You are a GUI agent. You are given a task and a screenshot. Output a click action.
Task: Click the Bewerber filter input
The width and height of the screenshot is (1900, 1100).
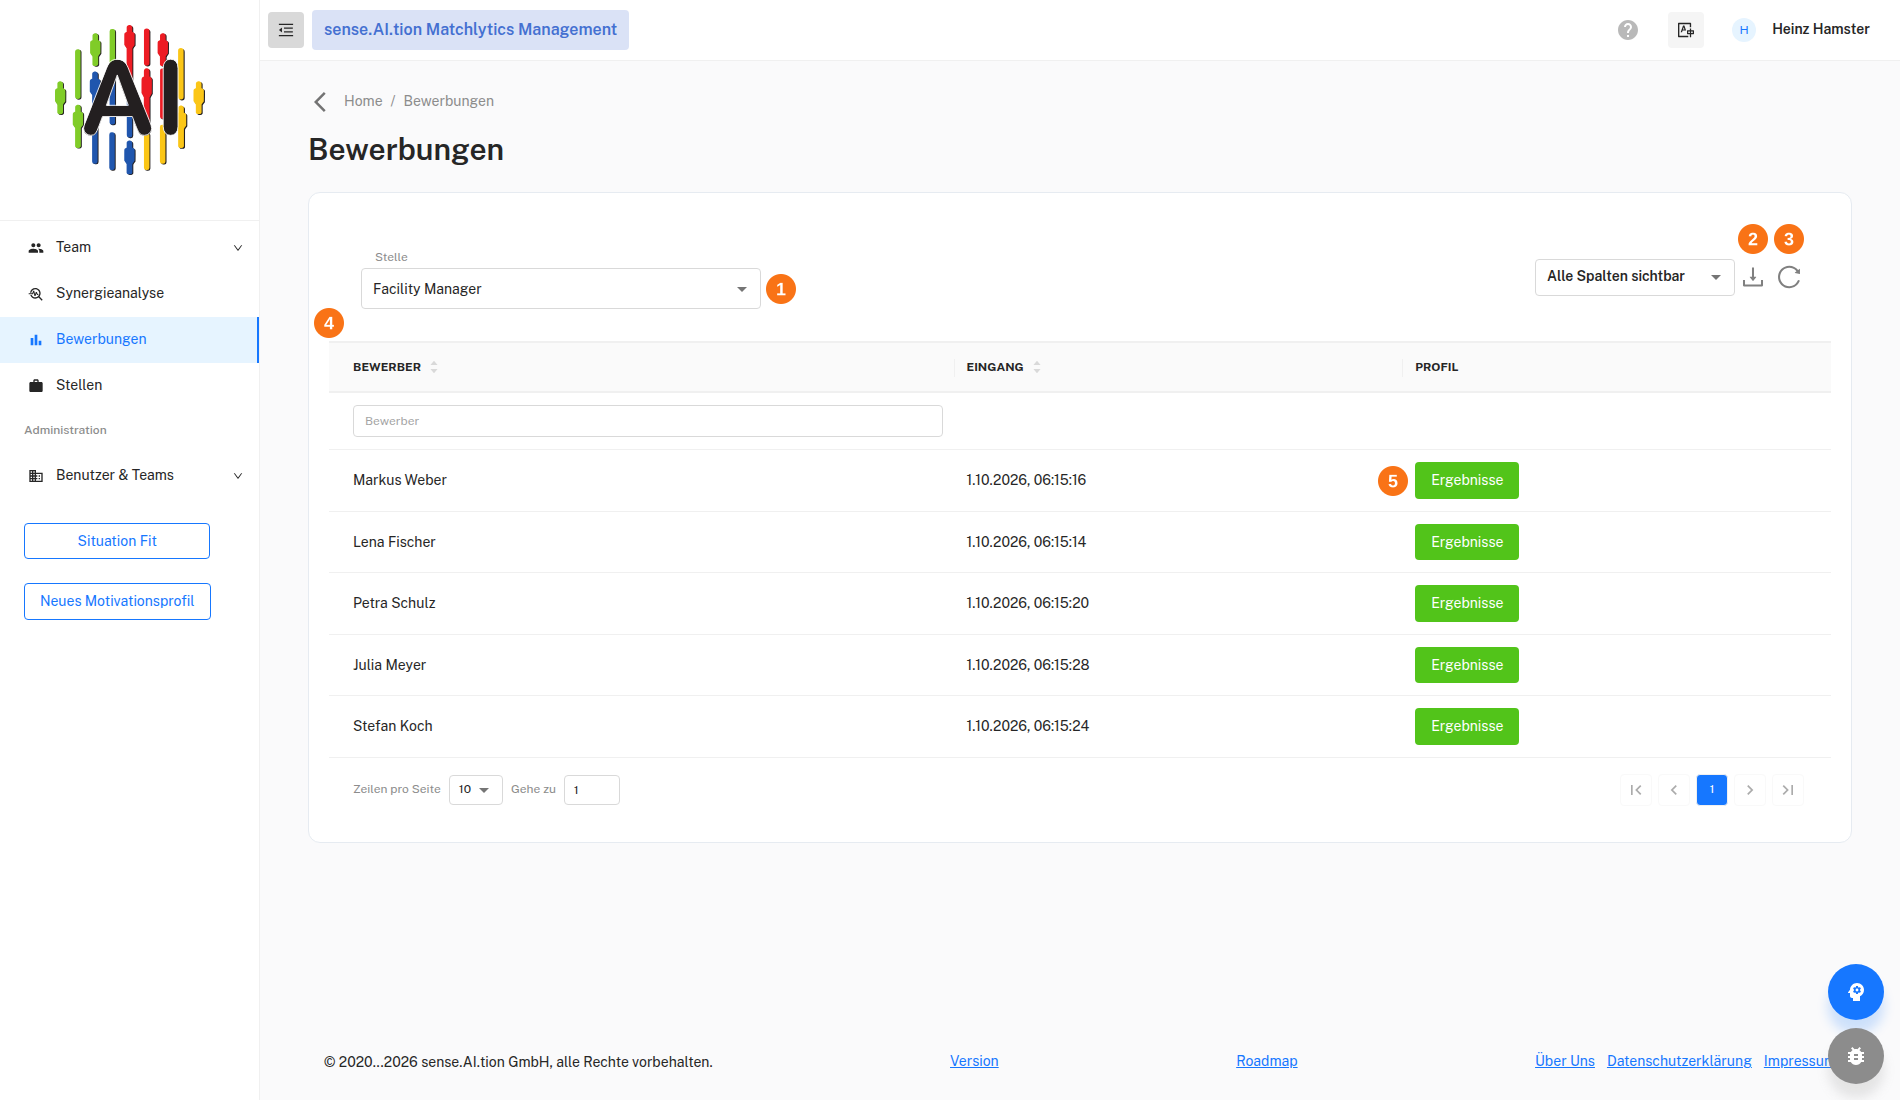(x=648, y=421)
